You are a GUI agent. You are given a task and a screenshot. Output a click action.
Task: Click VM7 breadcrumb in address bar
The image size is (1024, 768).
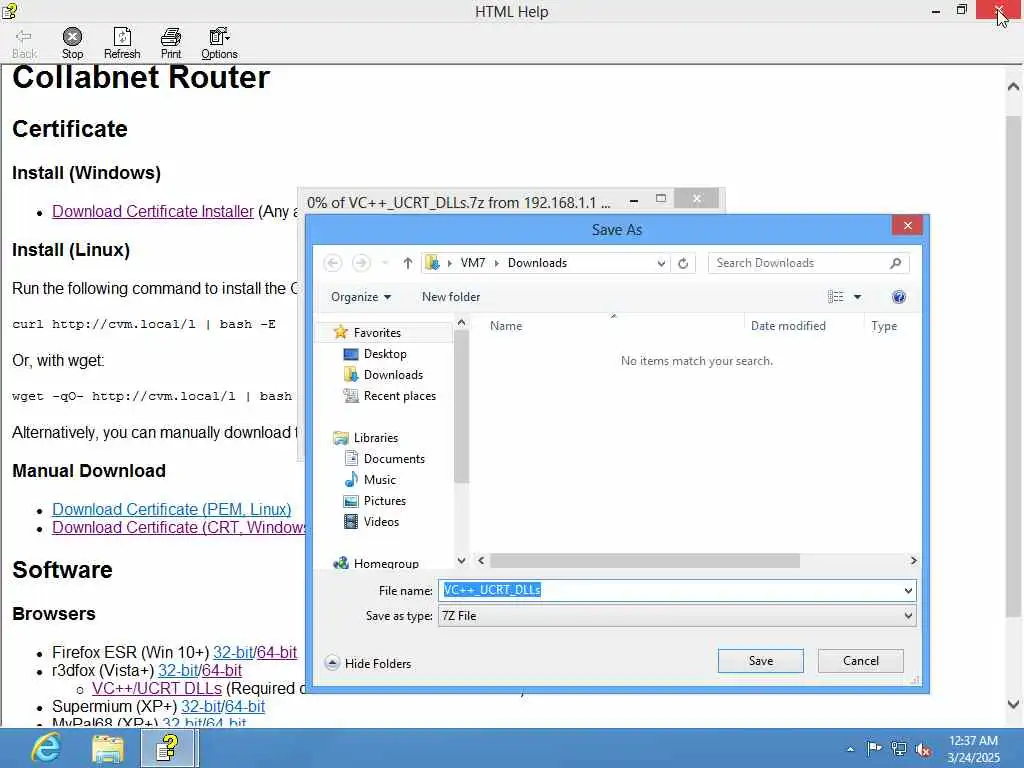click(x=473, y=263)
